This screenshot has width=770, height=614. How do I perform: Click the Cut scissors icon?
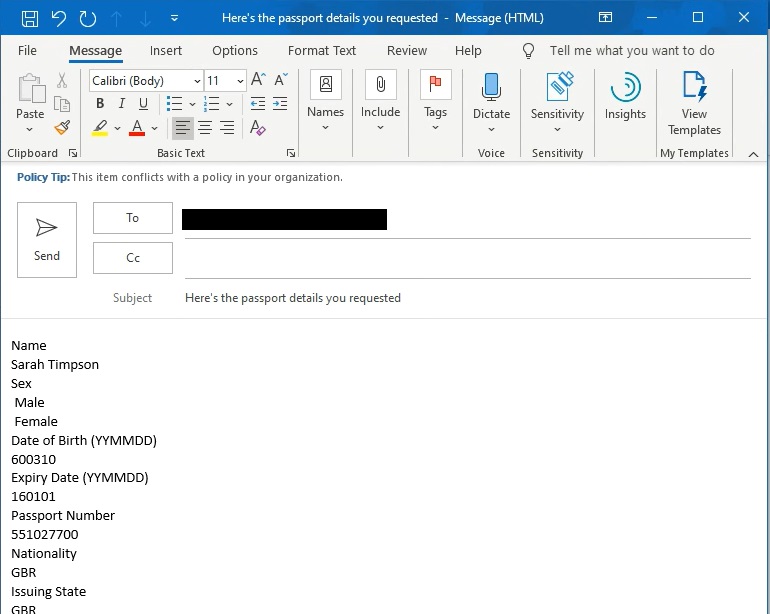(x=62, y=81)
